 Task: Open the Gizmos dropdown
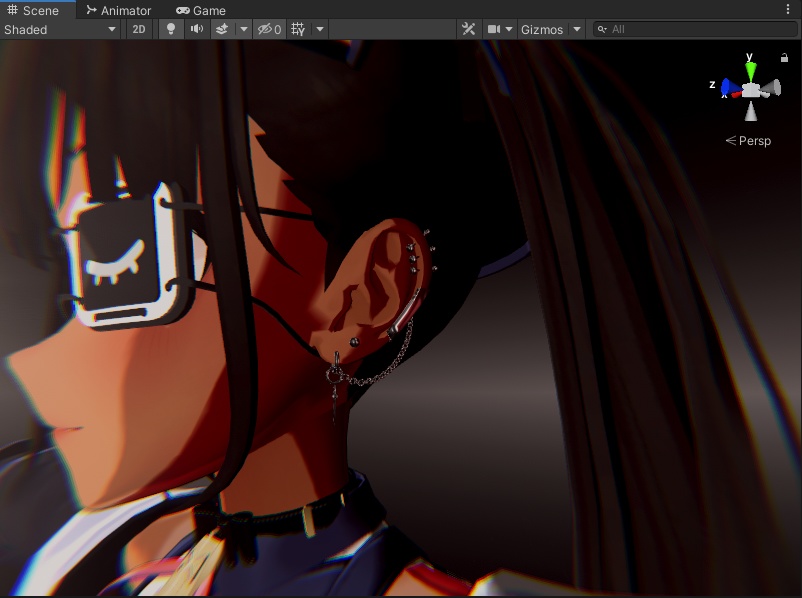544,29
